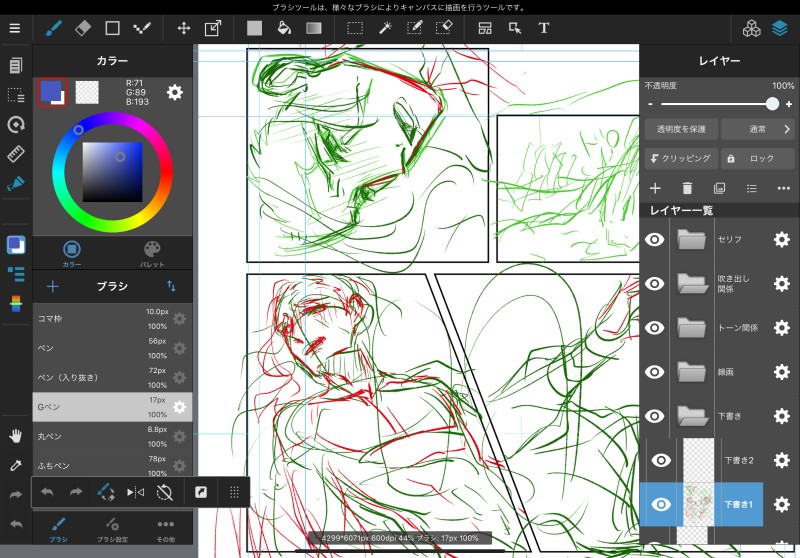The width and height of the screenshot is (800, 558).
Task: Select the Shape rectangle tool
Action: pyautogui.click(x=112, y=28)
